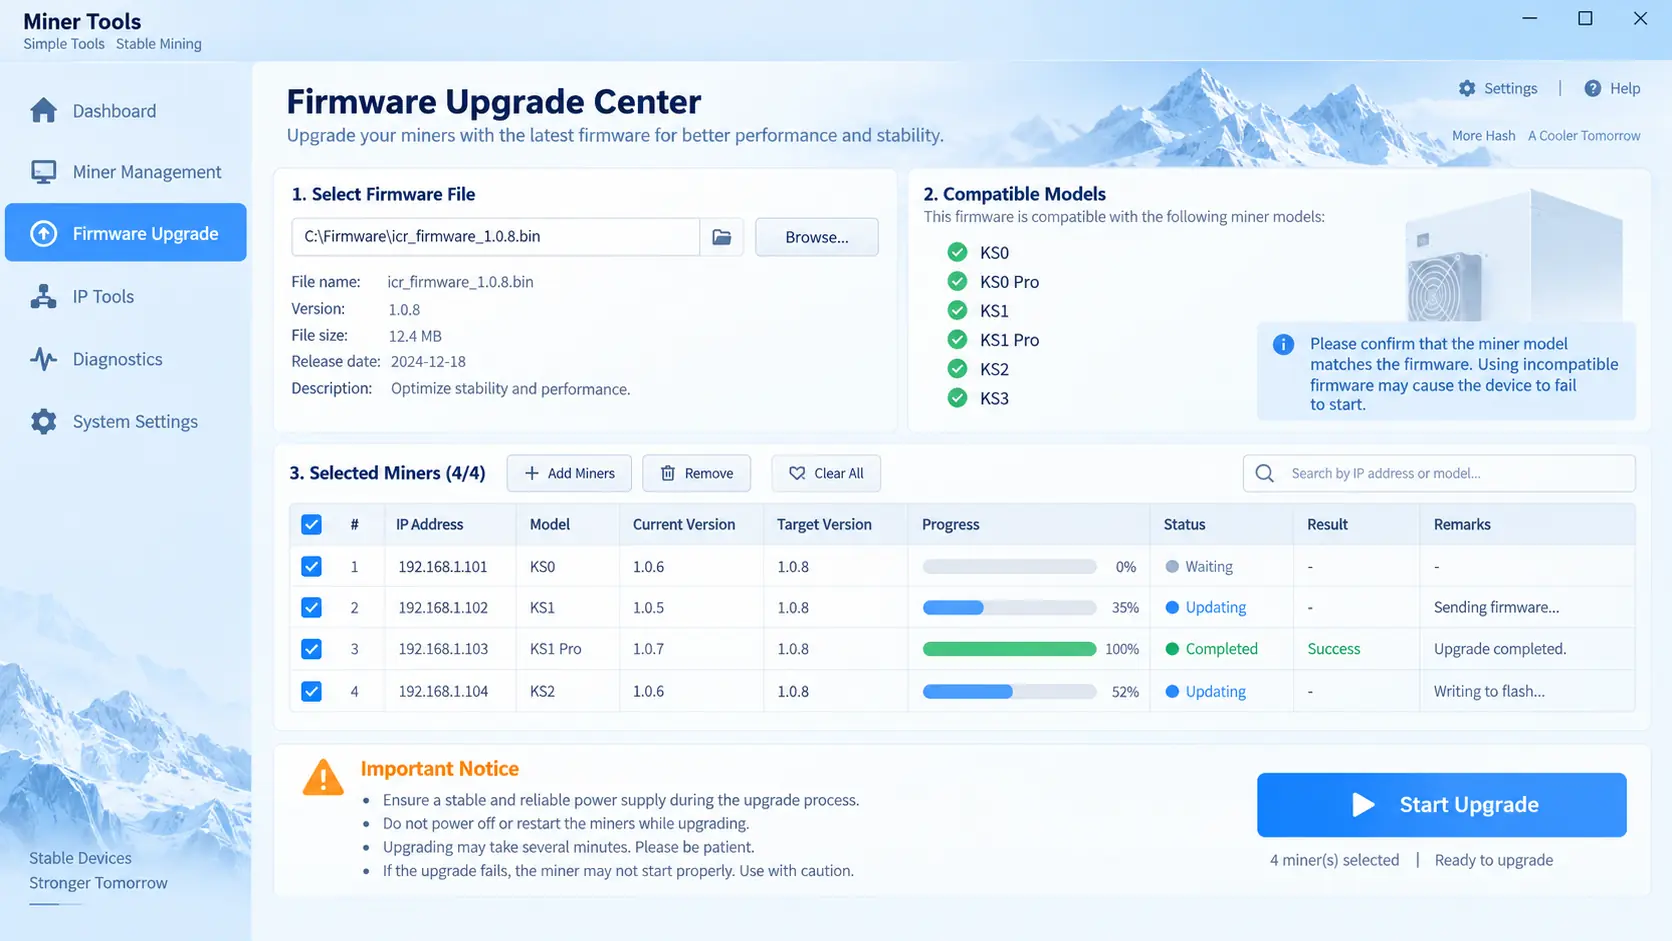
Task: Click the IP Tools network icon
Action: coord(43,296)
